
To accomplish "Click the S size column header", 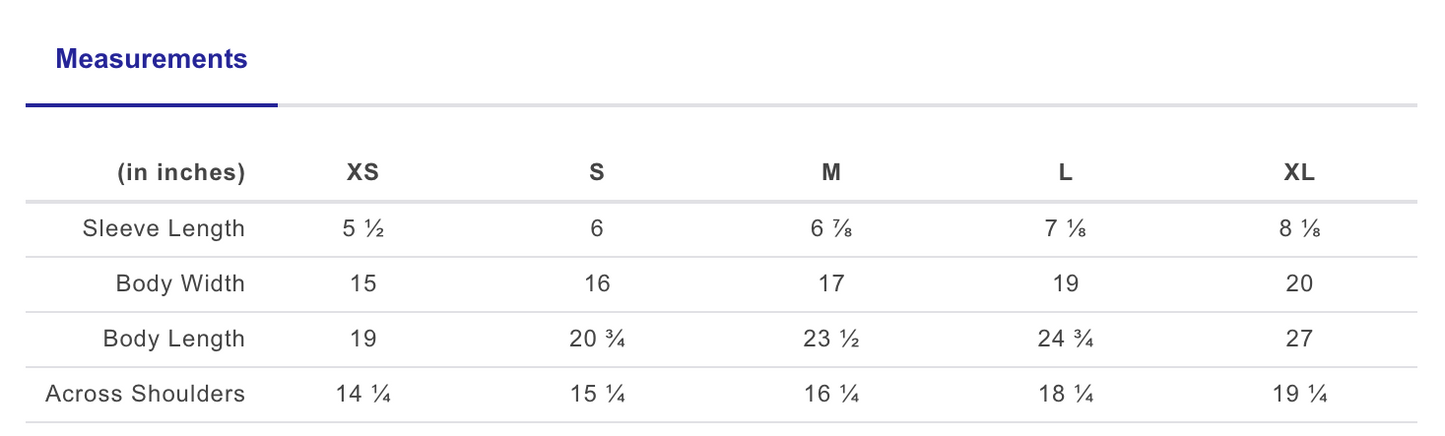I will (597, 173).
